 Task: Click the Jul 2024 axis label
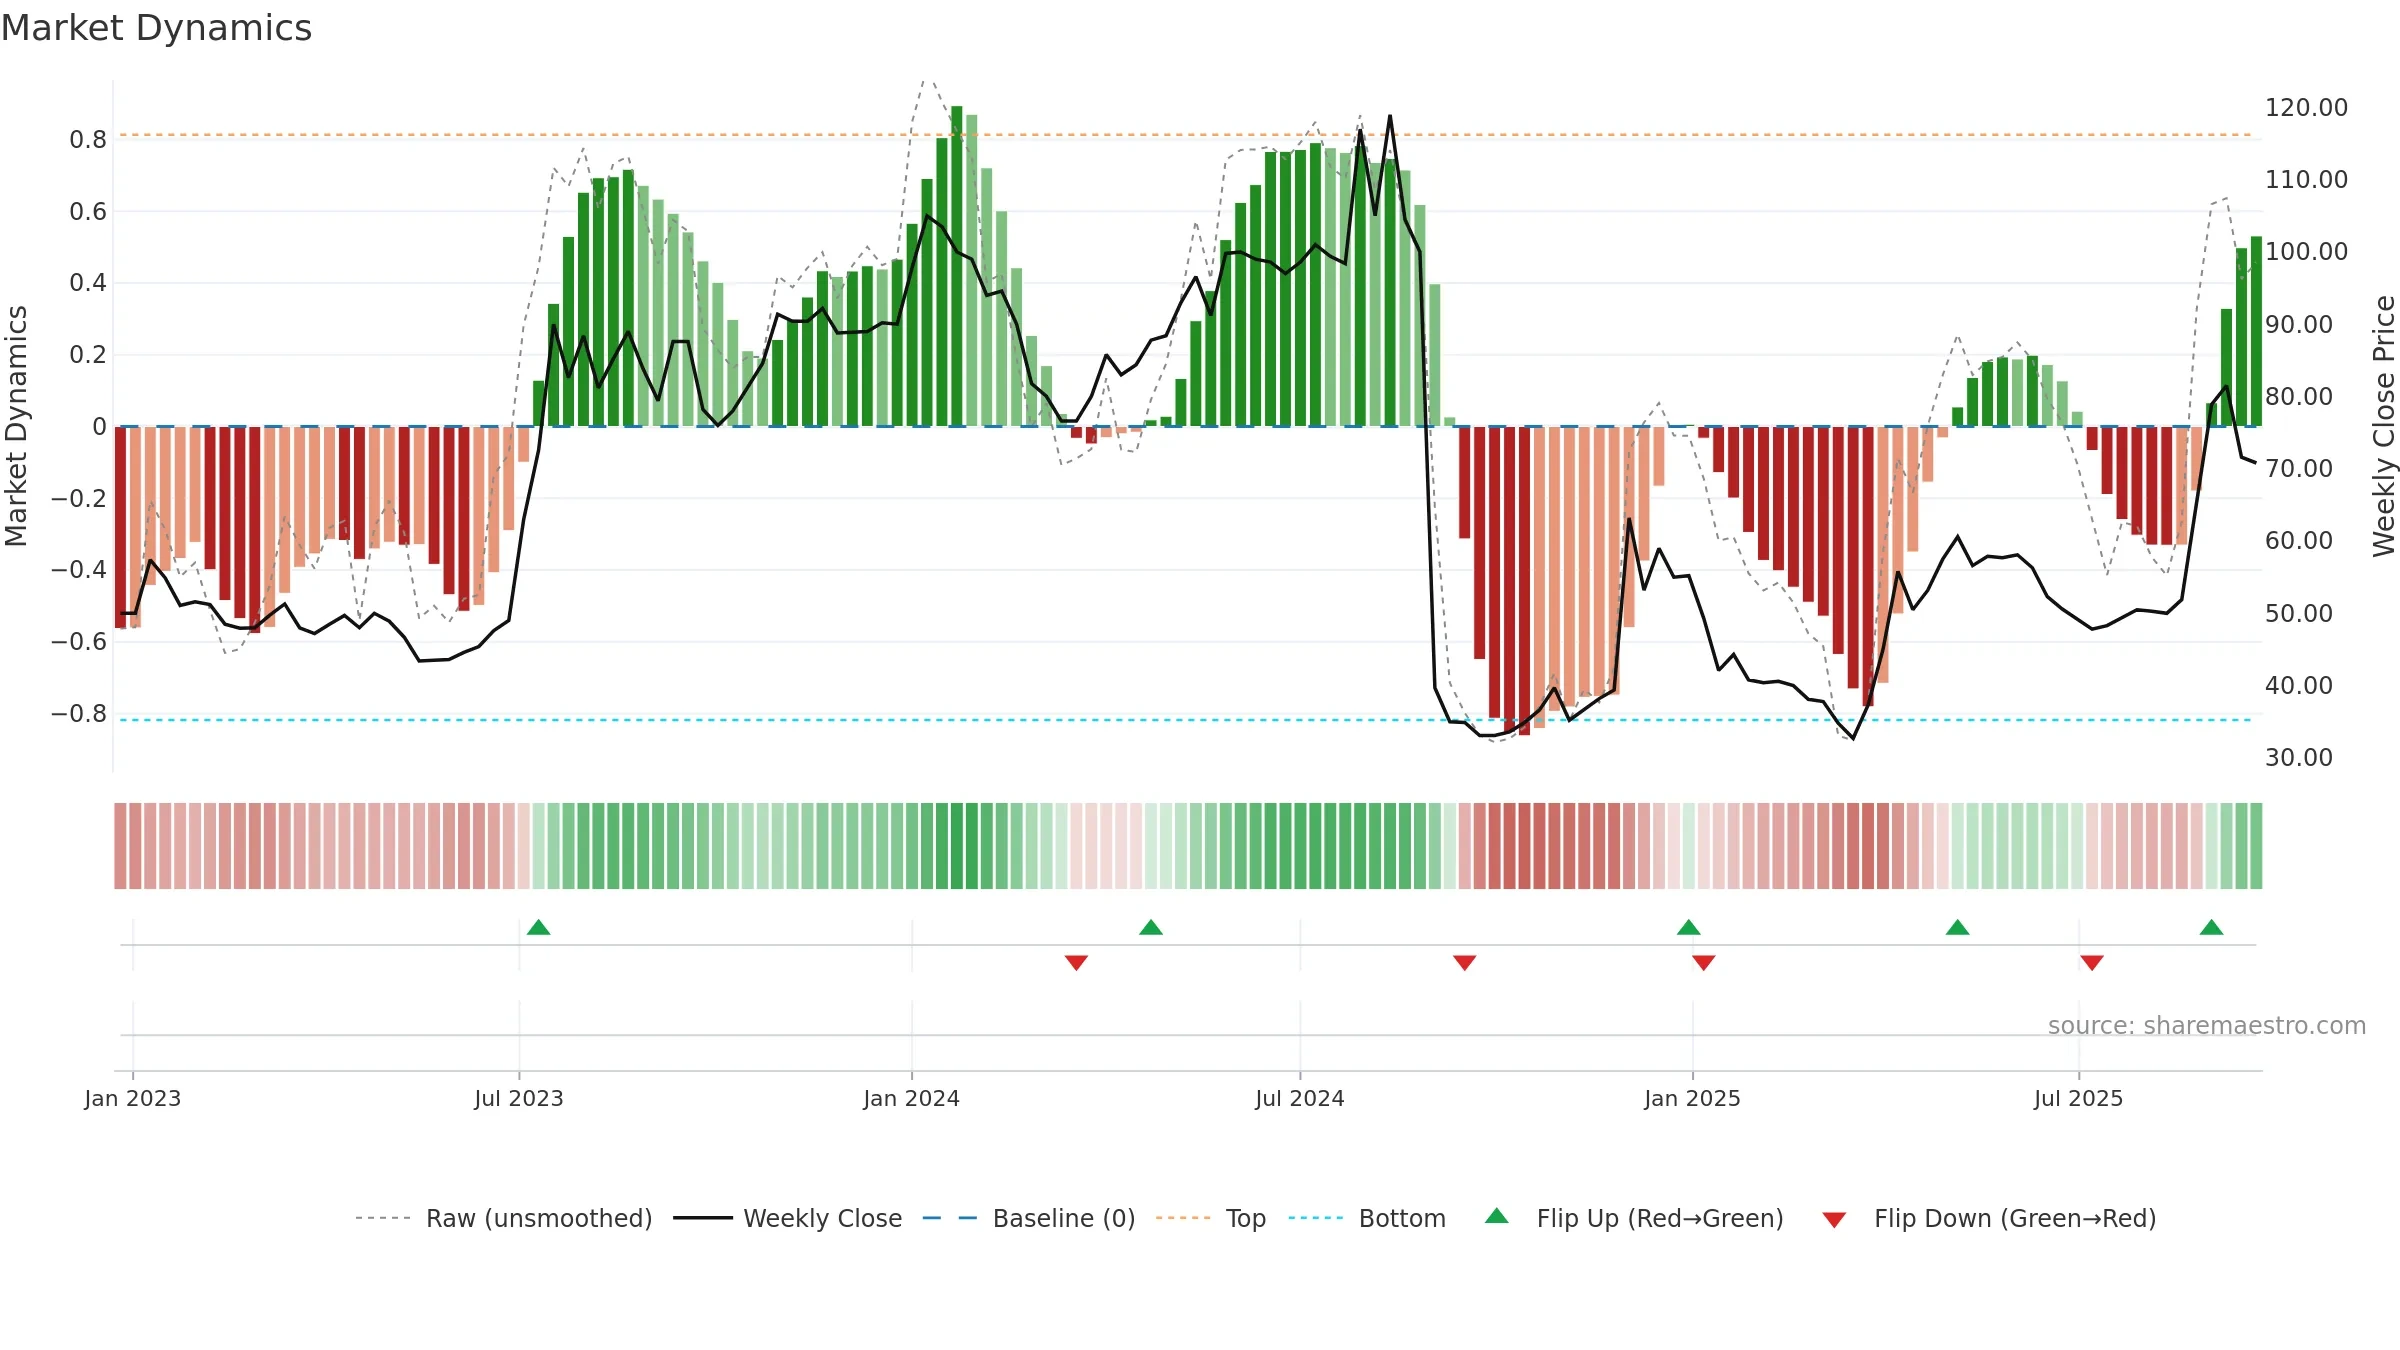(1300, 1098)
